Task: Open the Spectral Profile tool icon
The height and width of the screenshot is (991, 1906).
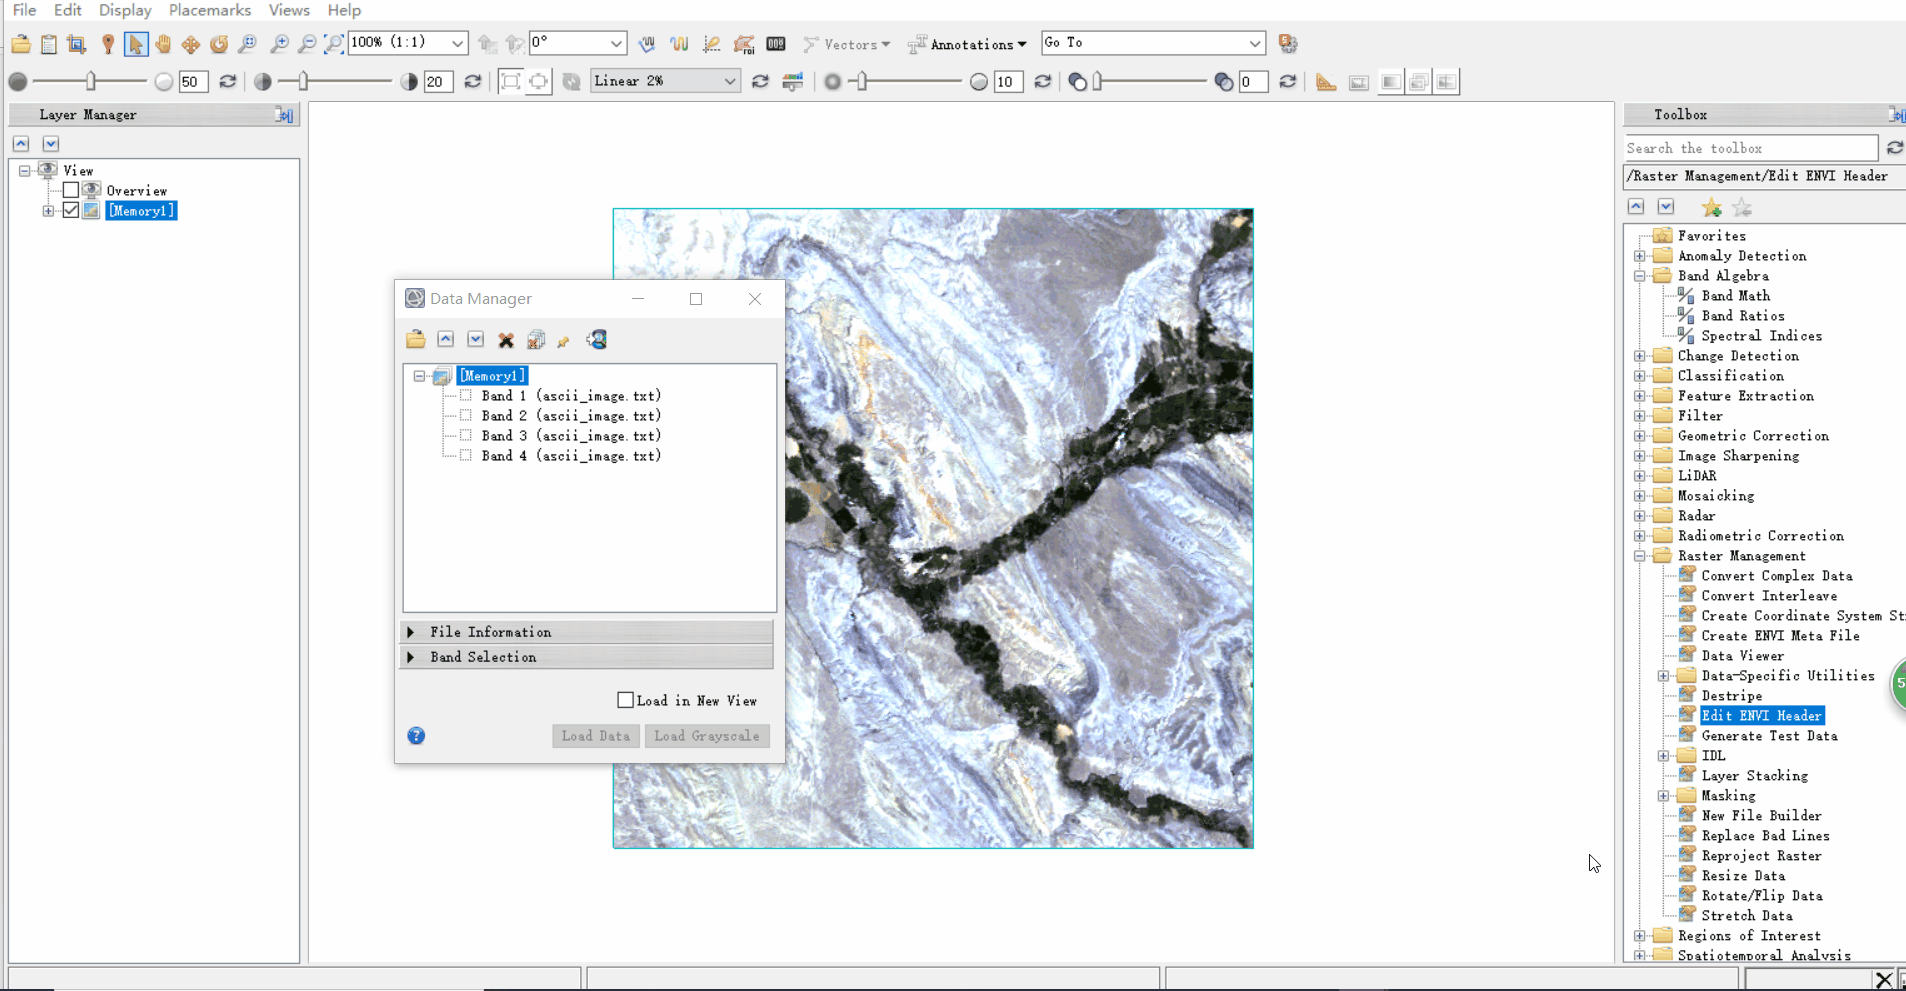Action: (680, 44)
